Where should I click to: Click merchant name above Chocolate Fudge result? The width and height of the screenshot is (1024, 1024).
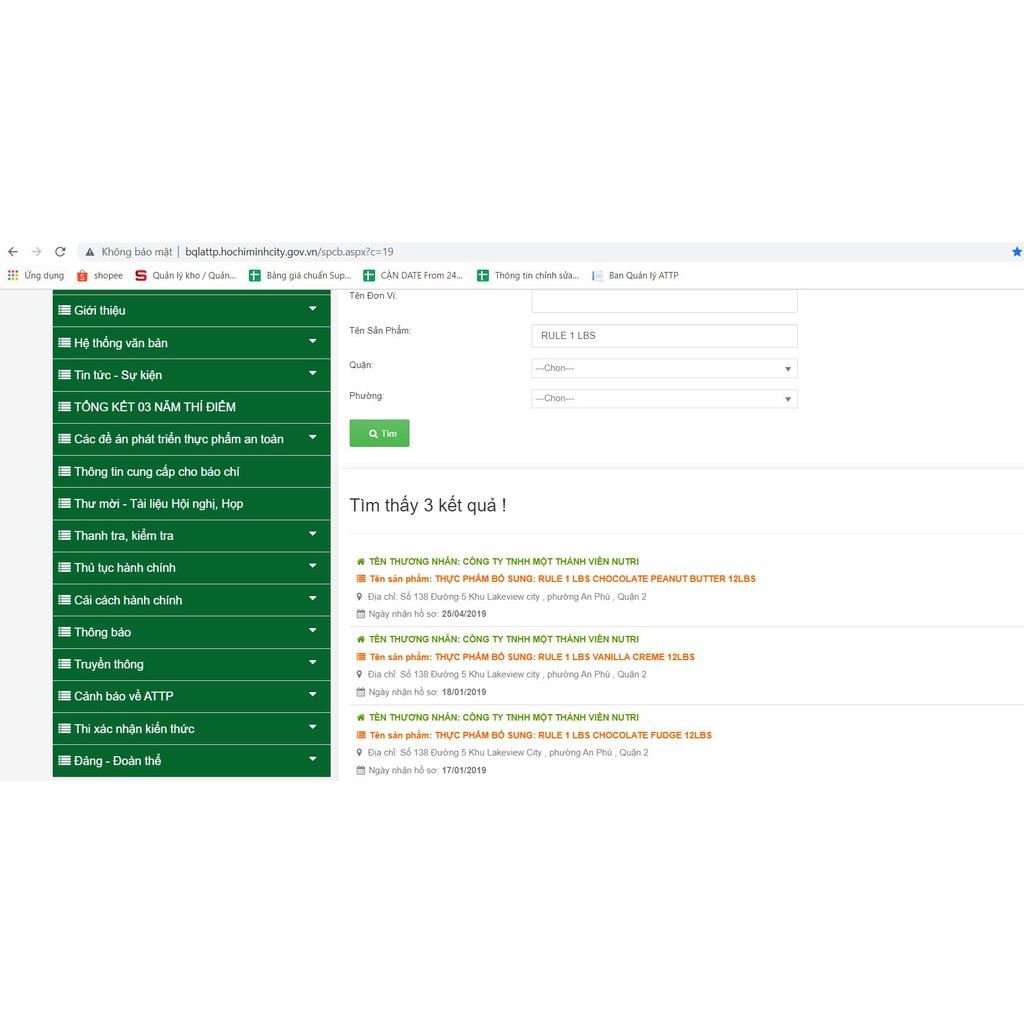click(504, 718)
